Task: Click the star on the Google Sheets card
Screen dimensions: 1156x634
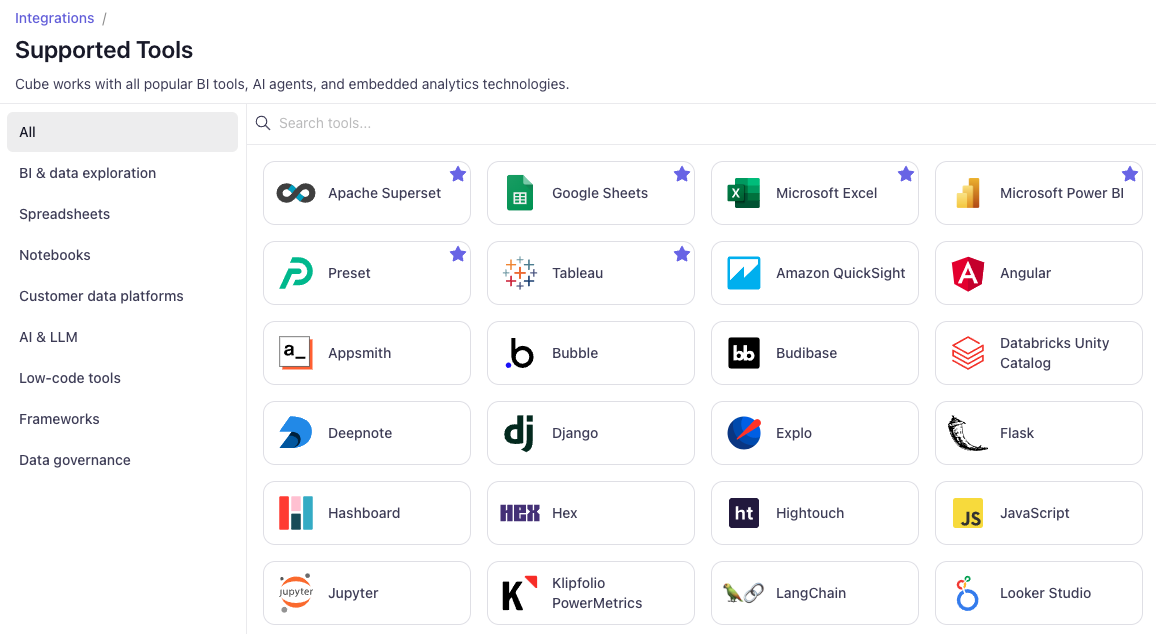Action: (x=682, y=174)
